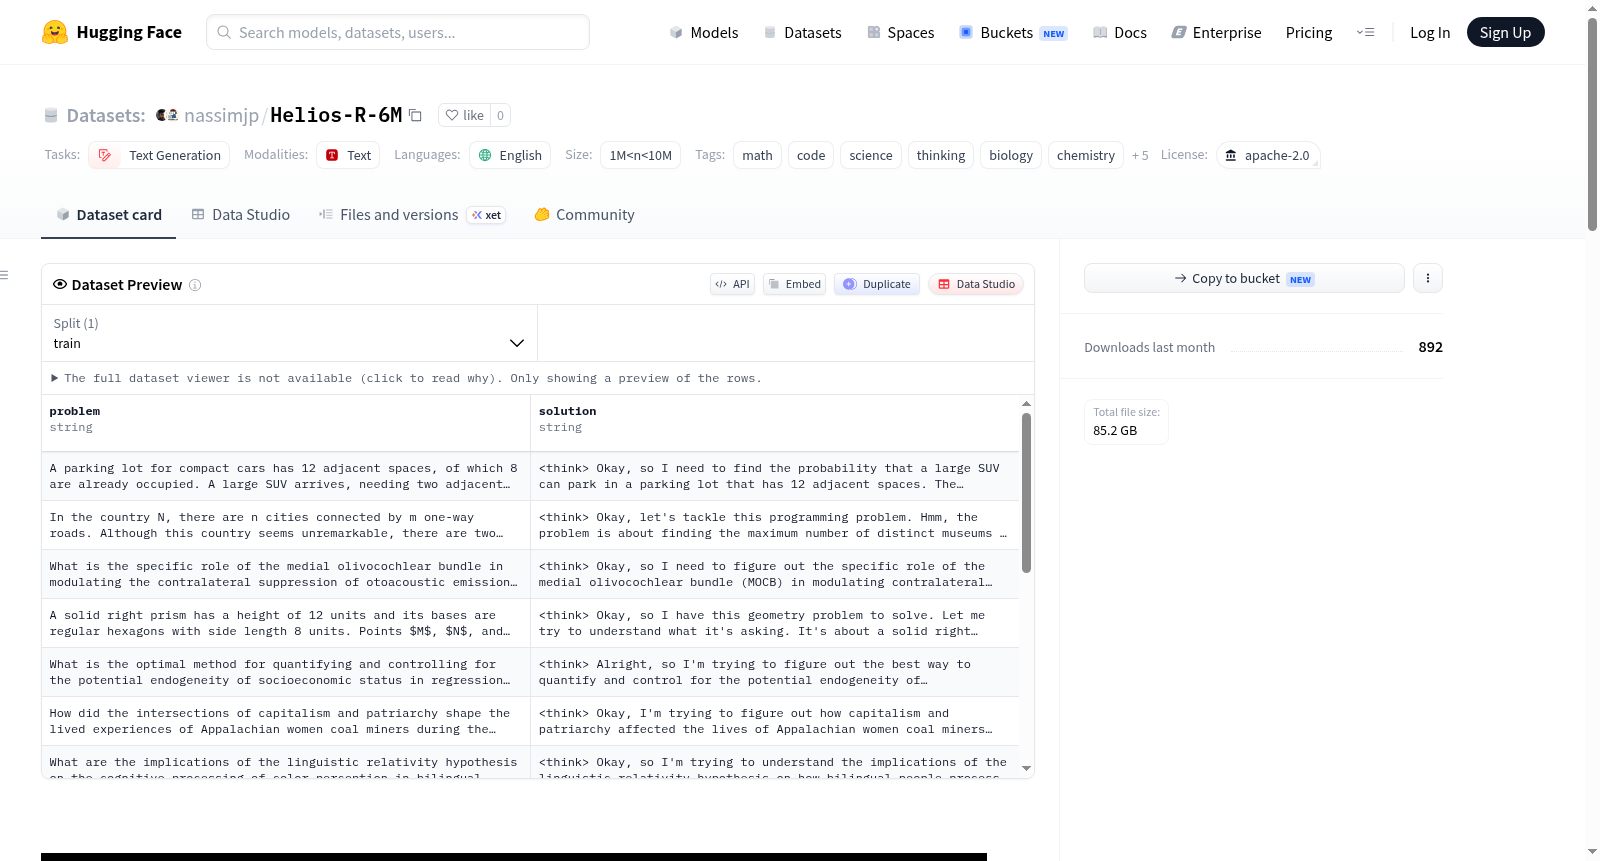This screenshot has height=861, width=1600.
Task: Click the math tag
Action: click(757, 155)
